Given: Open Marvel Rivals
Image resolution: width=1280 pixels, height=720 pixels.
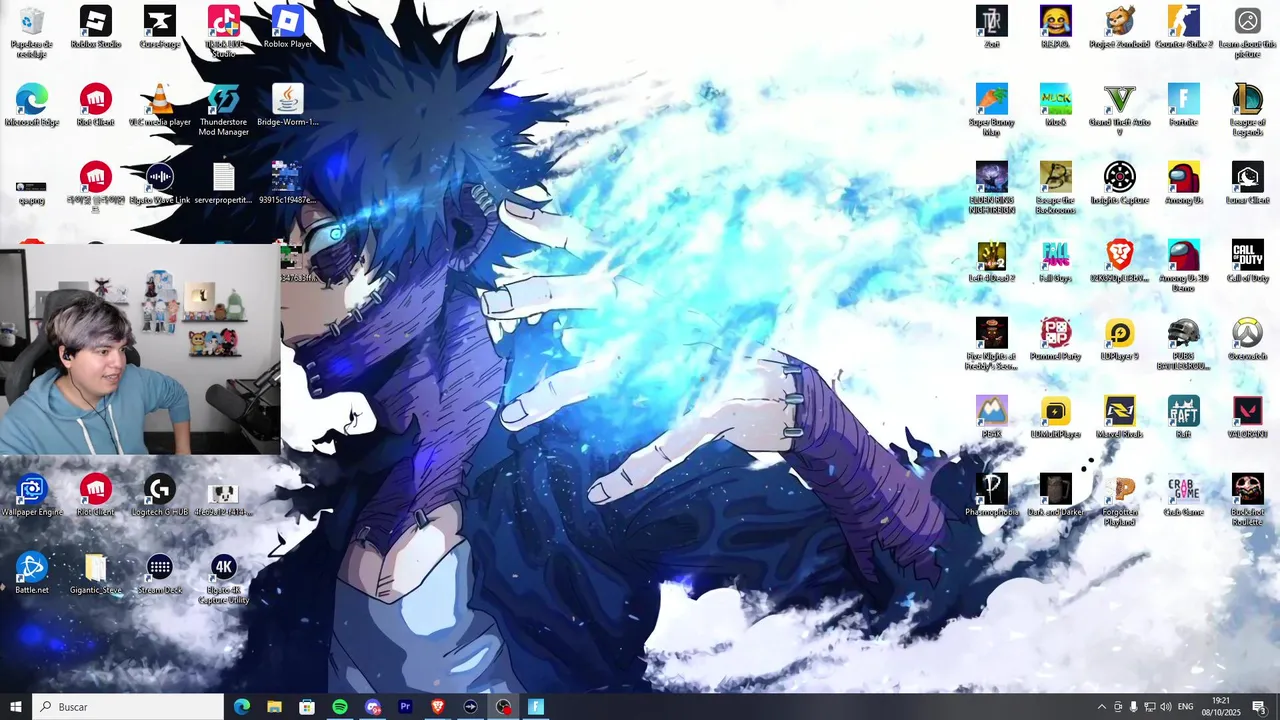Looking at the screenshot, I should click(x=1120, y=417).
